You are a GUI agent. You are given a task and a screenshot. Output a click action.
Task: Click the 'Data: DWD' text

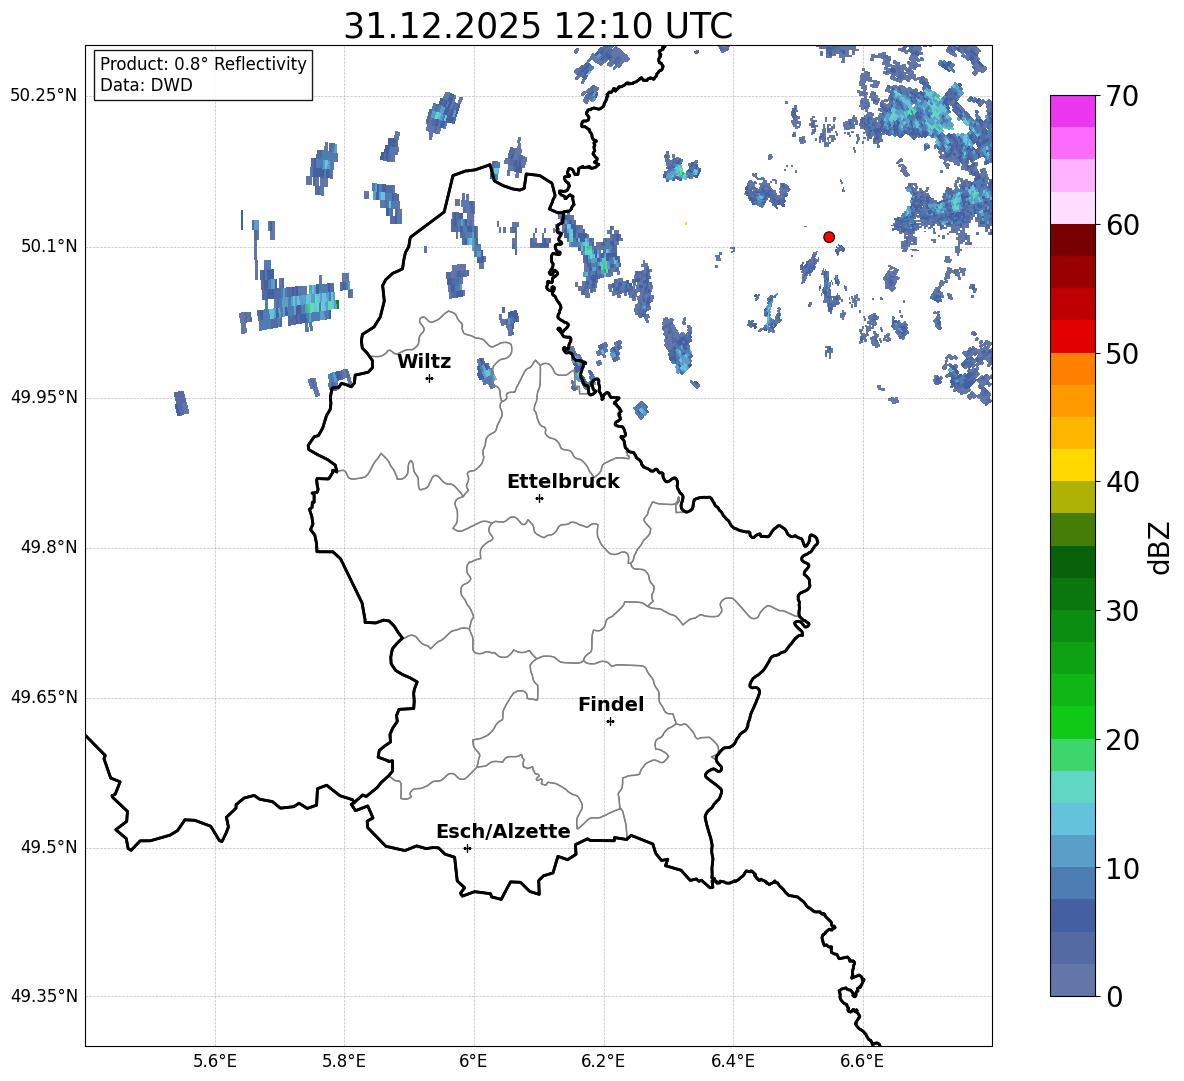[x=146, y=85]
